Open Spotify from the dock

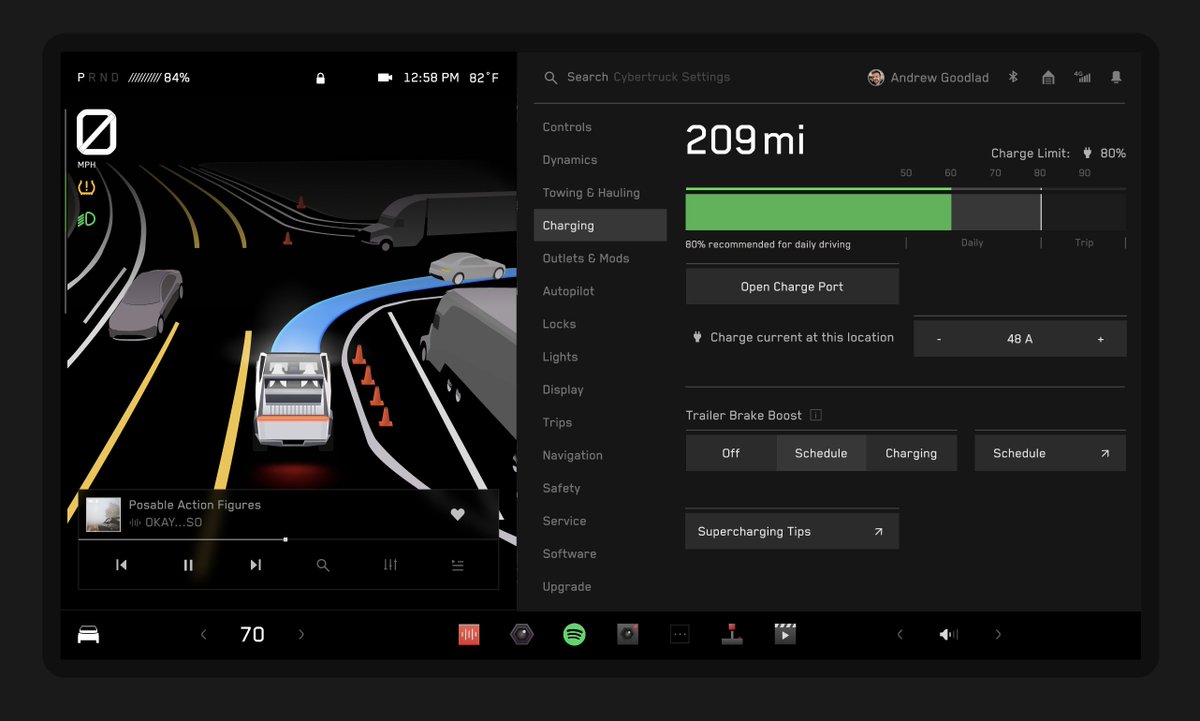[574, 634]
